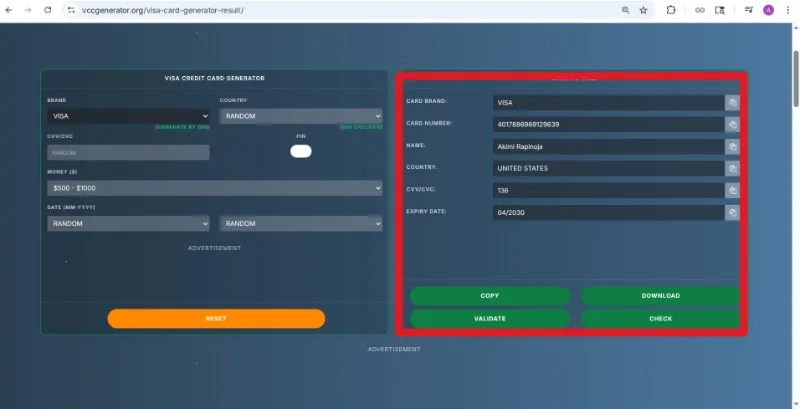Screen dimensions: 800x409
Task: Go forward in browser history
Action: tap(28, 10)
